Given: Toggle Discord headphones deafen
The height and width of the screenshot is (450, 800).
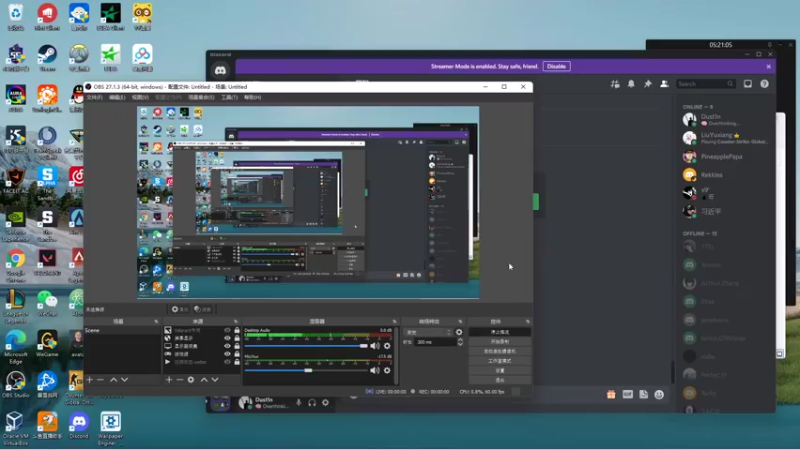Looking at the screenshot, I should [312, 403].
